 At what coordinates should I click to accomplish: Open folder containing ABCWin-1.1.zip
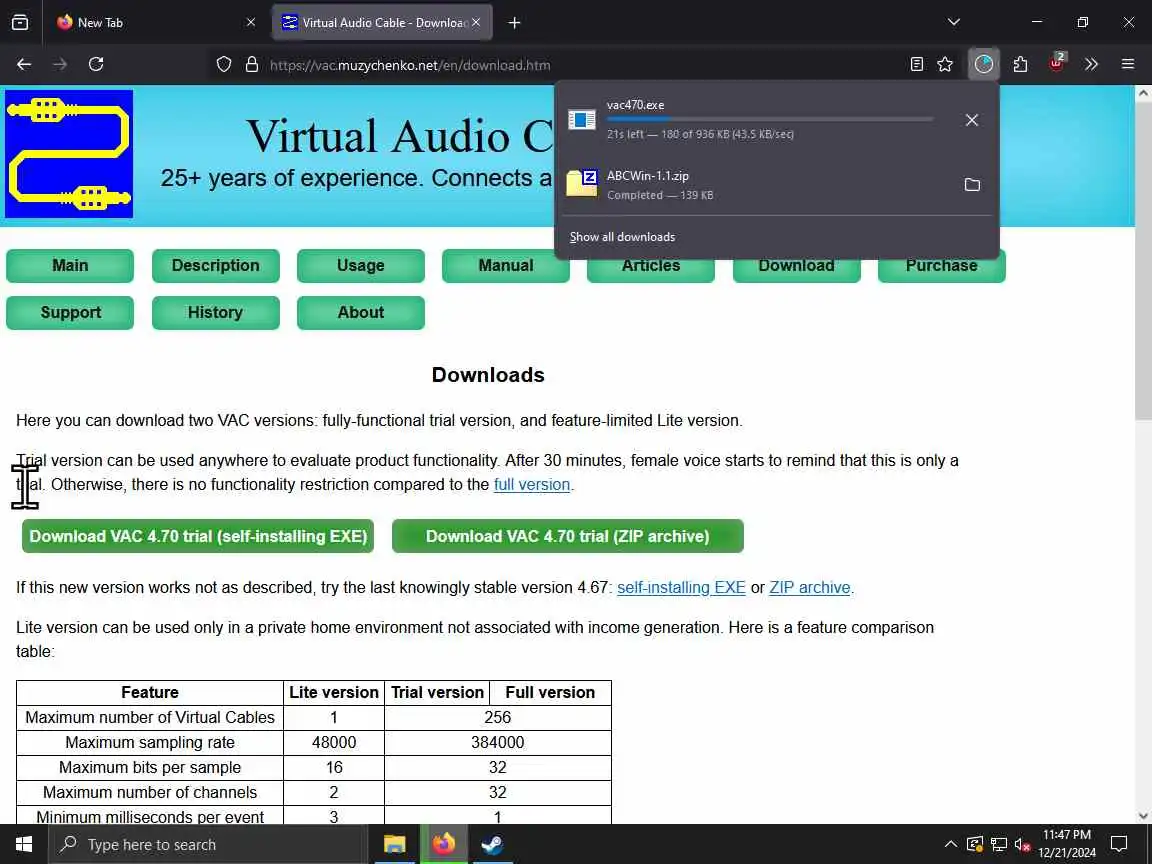tap(971, 184)
